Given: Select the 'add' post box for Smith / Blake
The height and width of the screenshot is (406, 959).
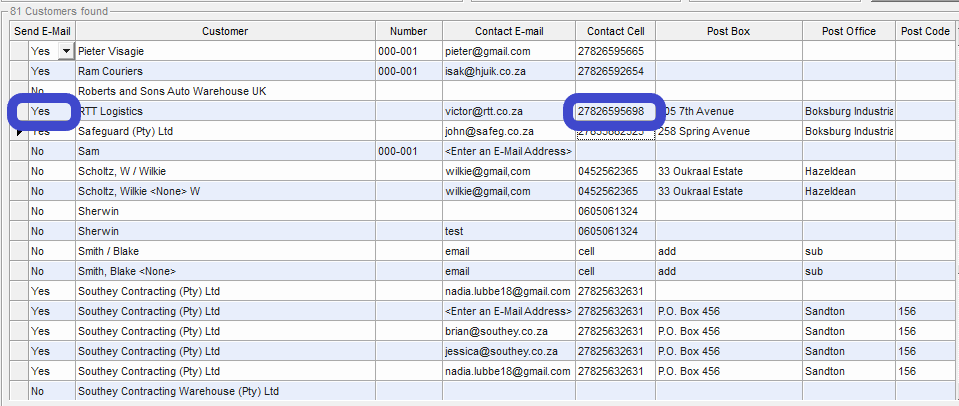Looking at the screenshot, I should tap(728, 251).
